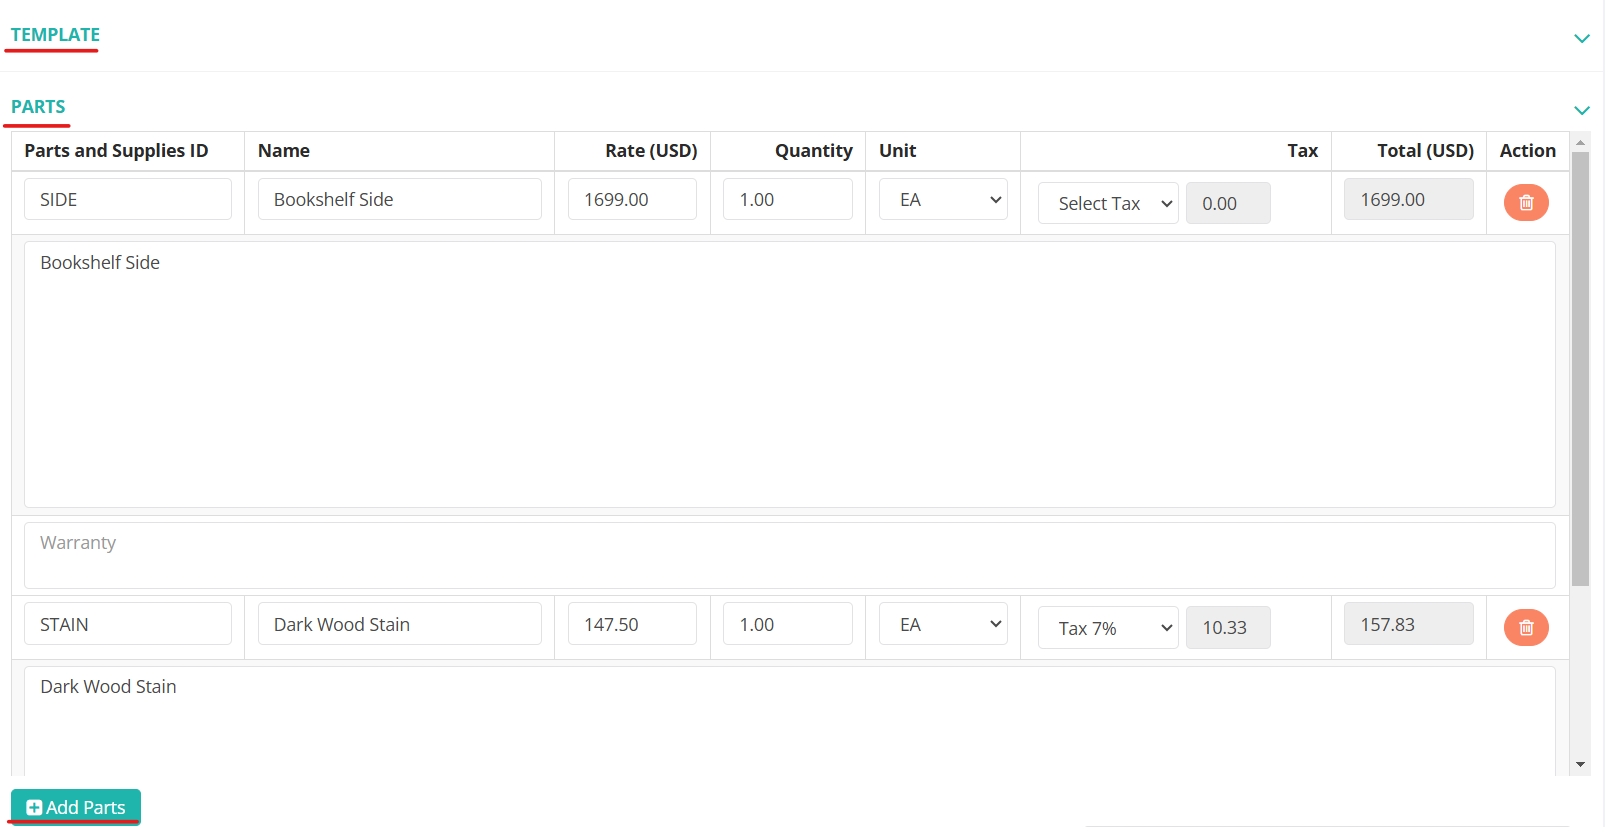The width and height of the screenshot is (1605, 827).
Task: Click the Dark Wood Stain description text area
Action: (790, 720)
